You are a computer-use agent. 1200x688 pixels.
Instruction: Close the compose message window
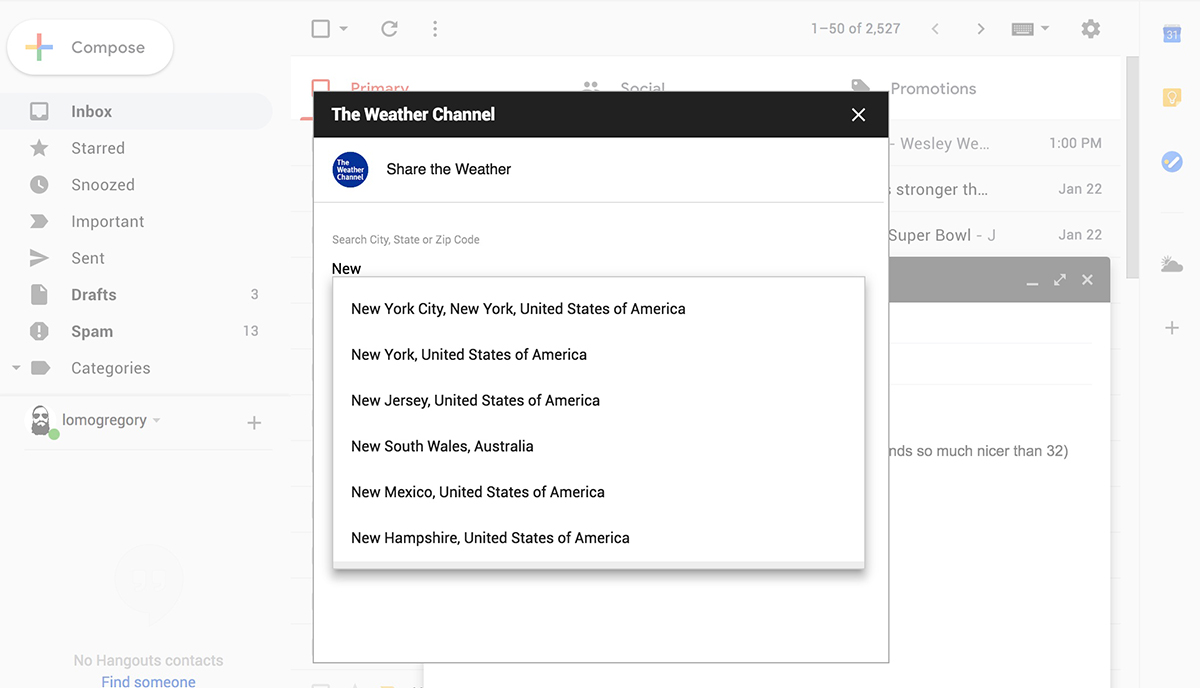coord(1088,280)
